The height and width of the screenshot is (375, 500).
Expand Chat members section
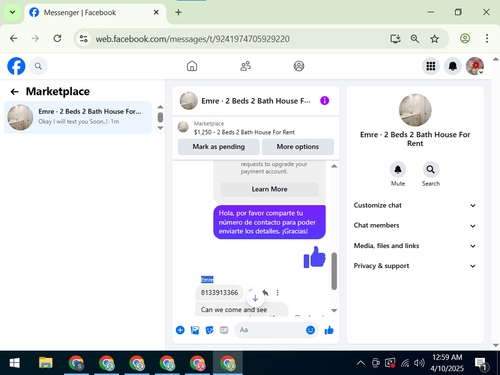point(415,226)
